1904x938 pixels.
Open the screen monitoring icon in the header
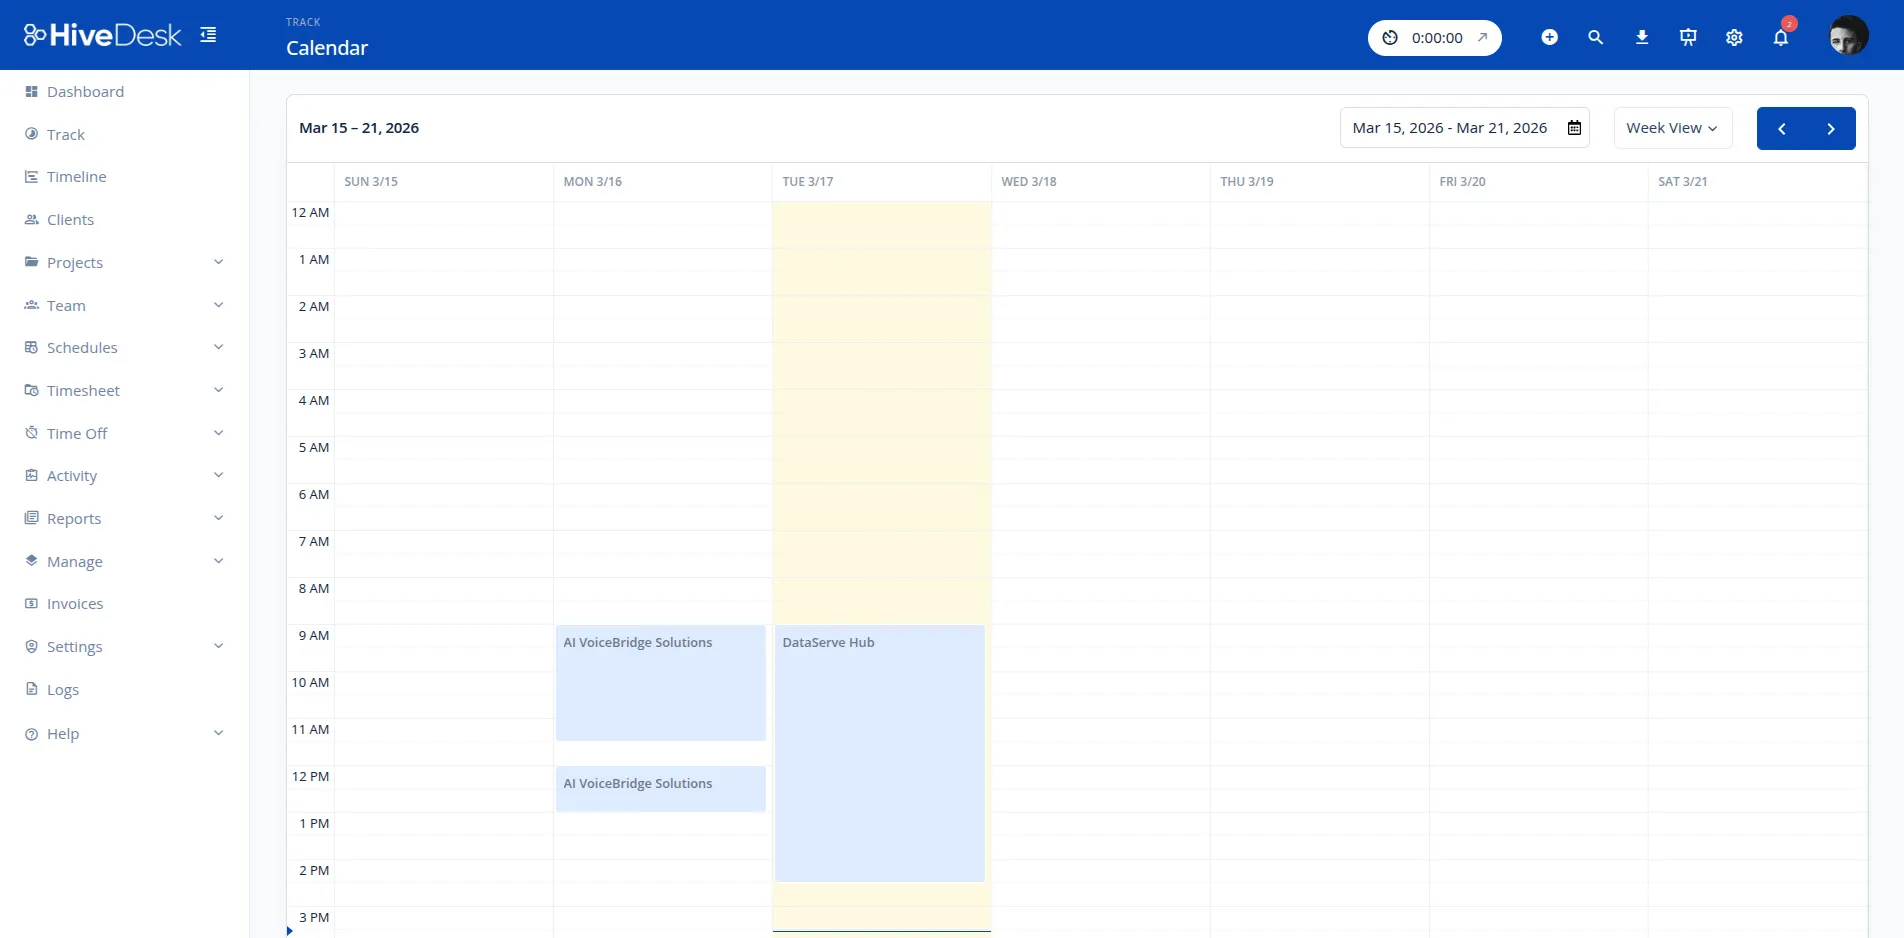1688,37
